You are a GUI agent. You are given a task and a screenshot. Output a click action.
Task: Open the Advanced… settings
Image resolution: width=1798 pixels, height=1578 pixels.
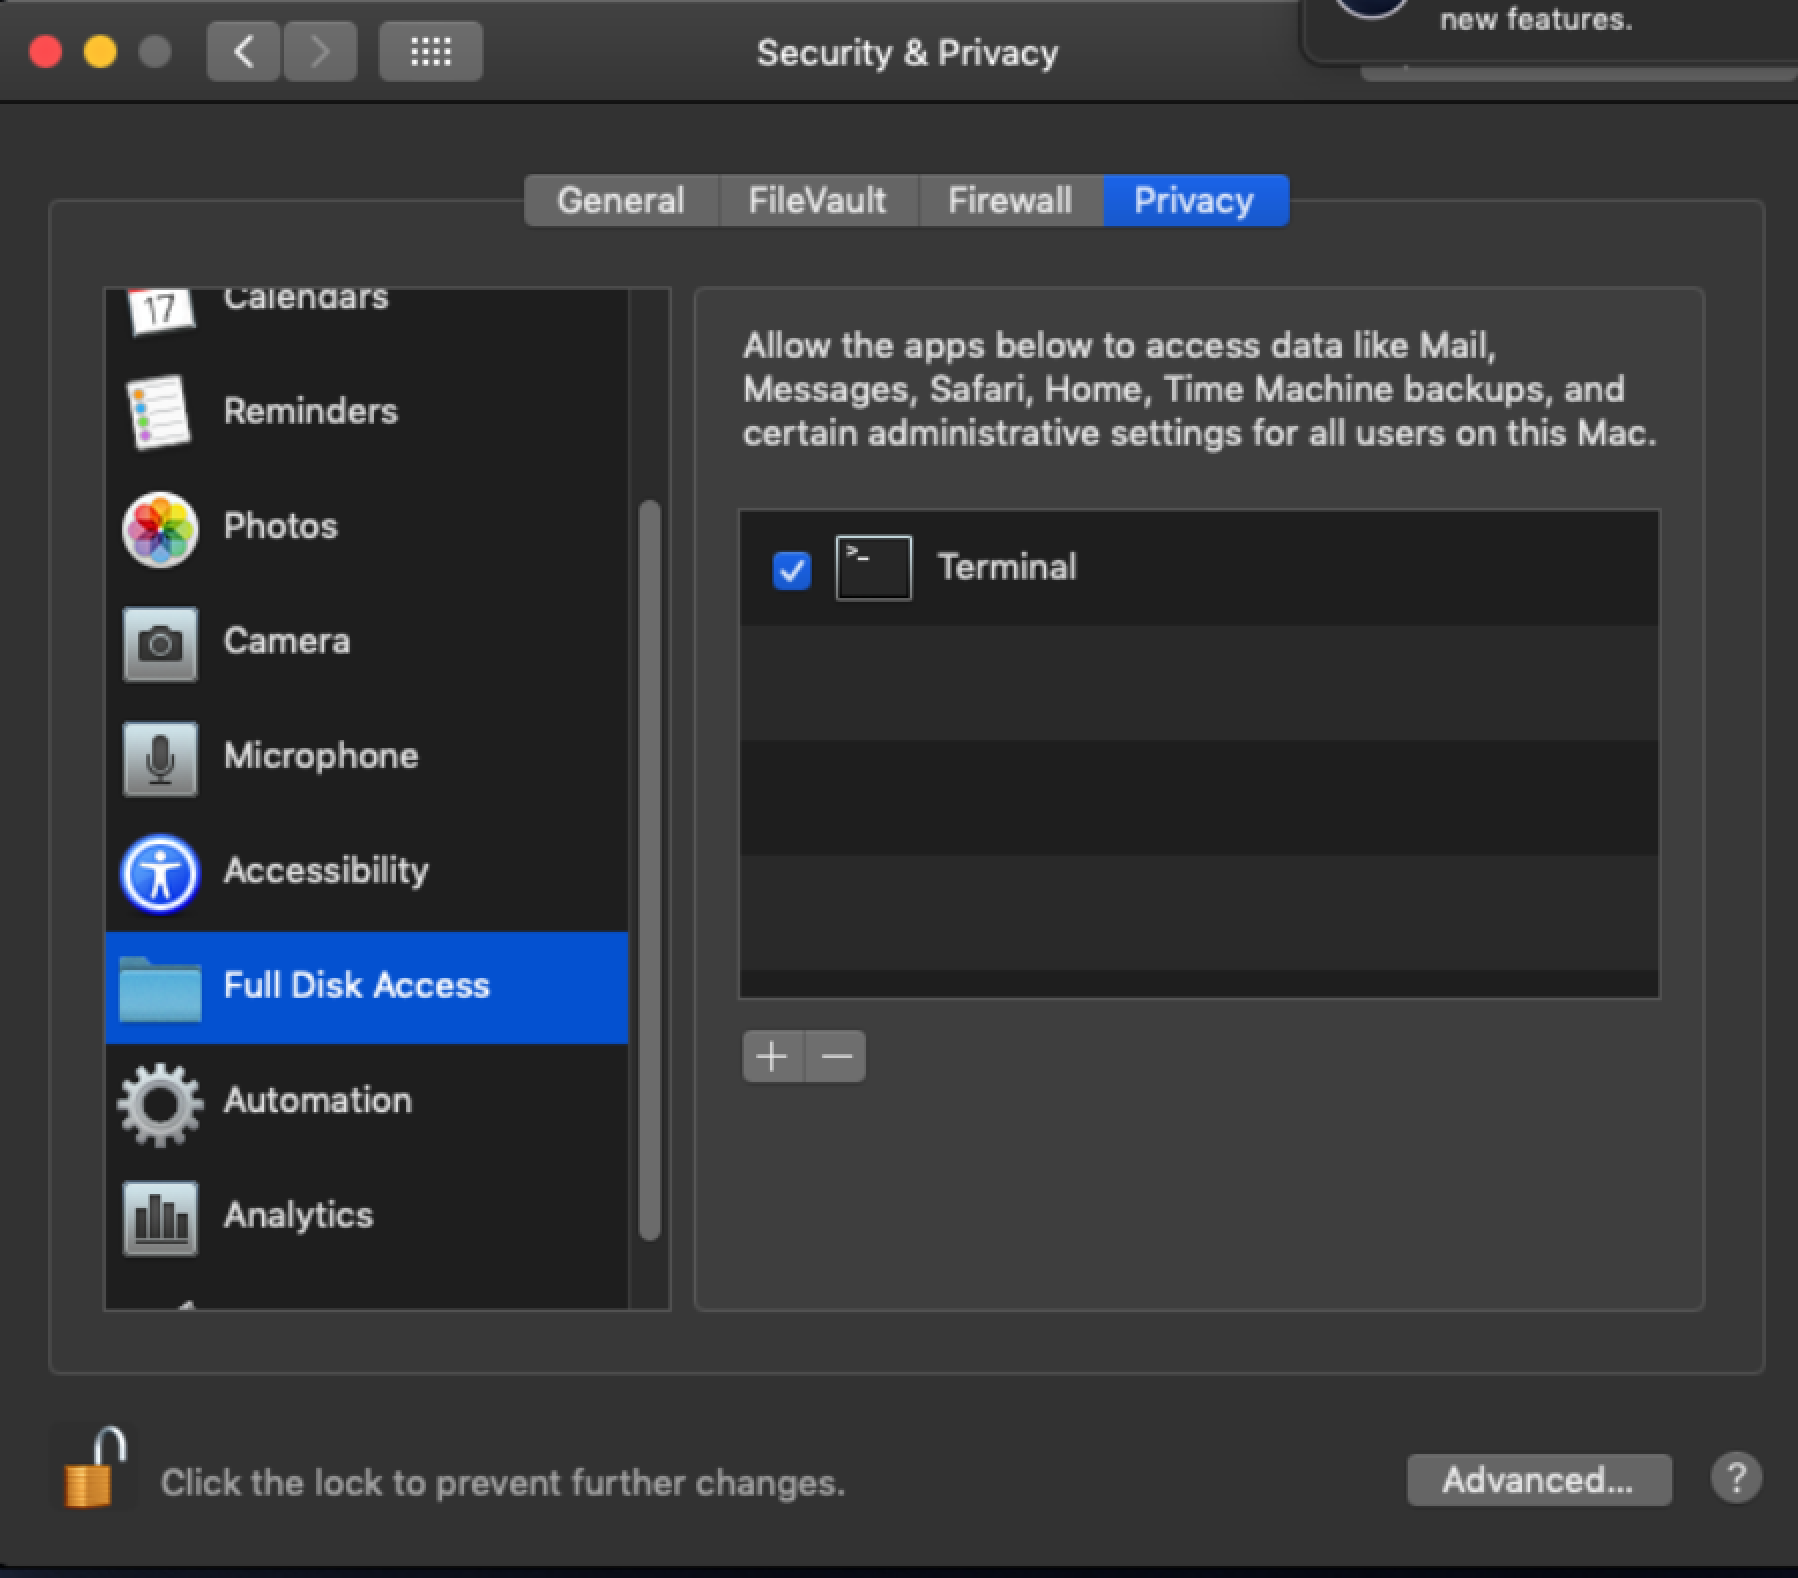click(x=1539, y=1479)
